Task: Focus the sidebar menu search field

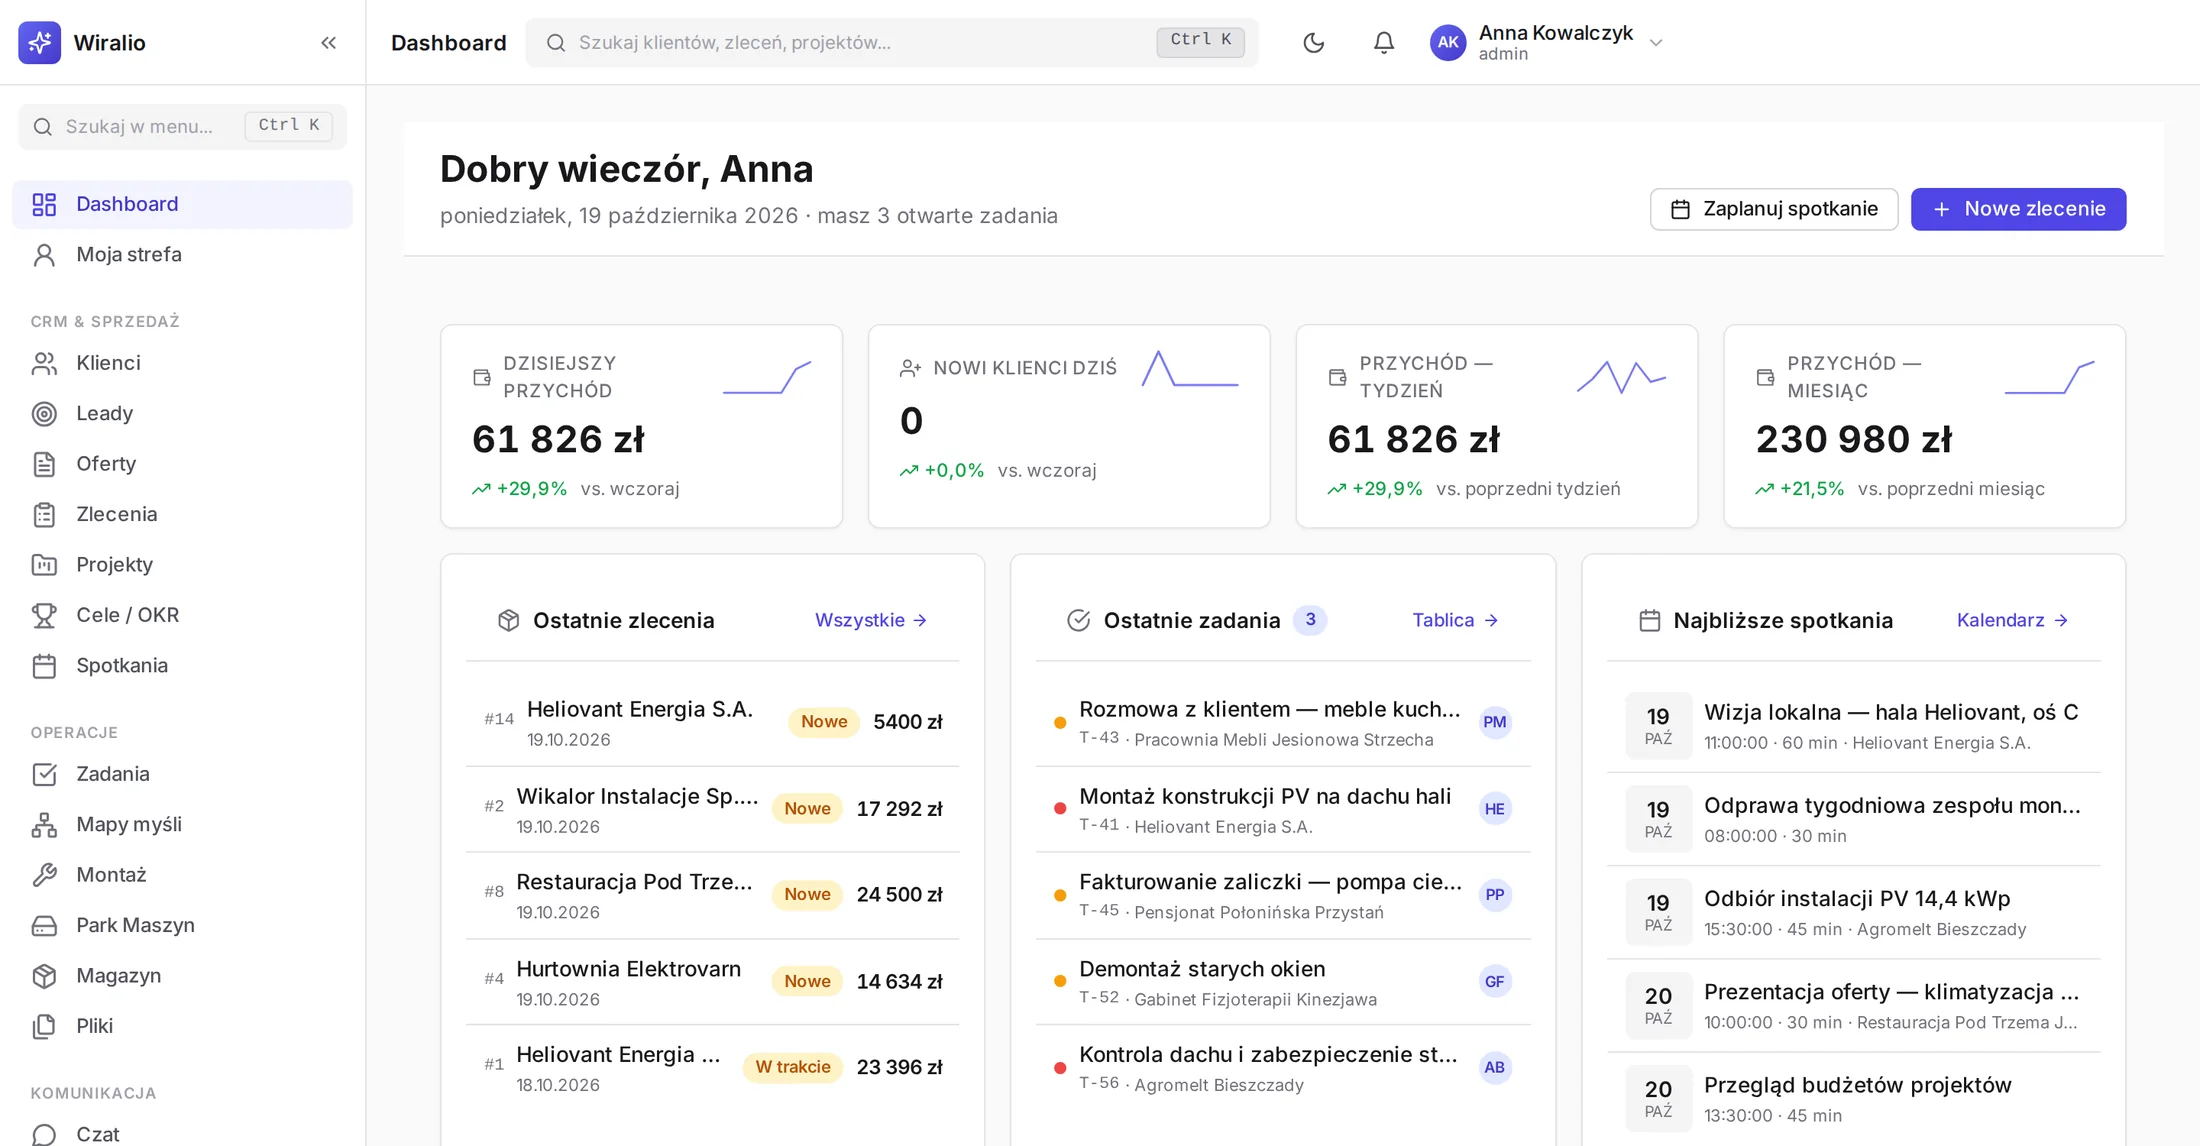Action: (x=182, y=126)
